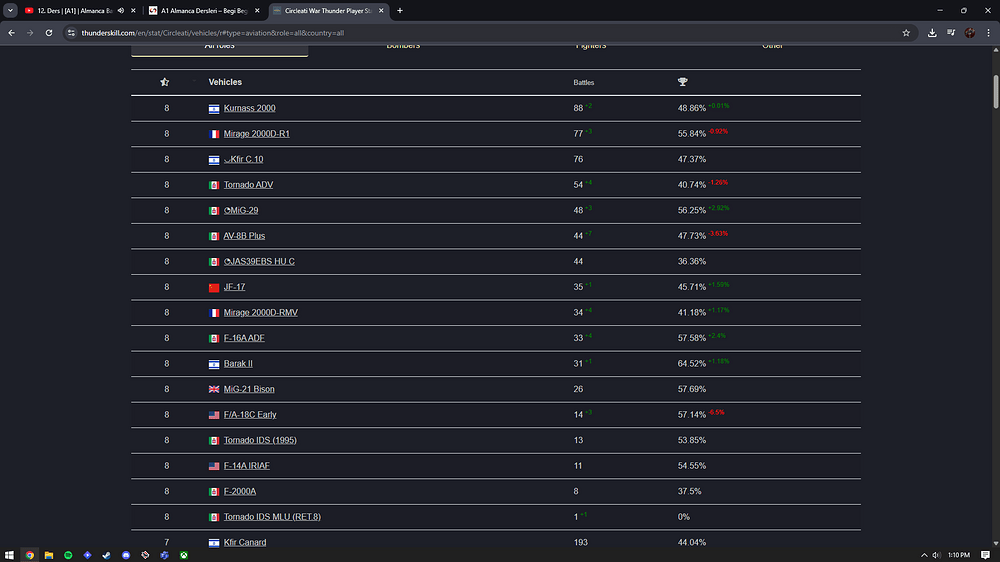Open Chrome three-dot menu
This screenshot has height=562, width=1000.
989,33
